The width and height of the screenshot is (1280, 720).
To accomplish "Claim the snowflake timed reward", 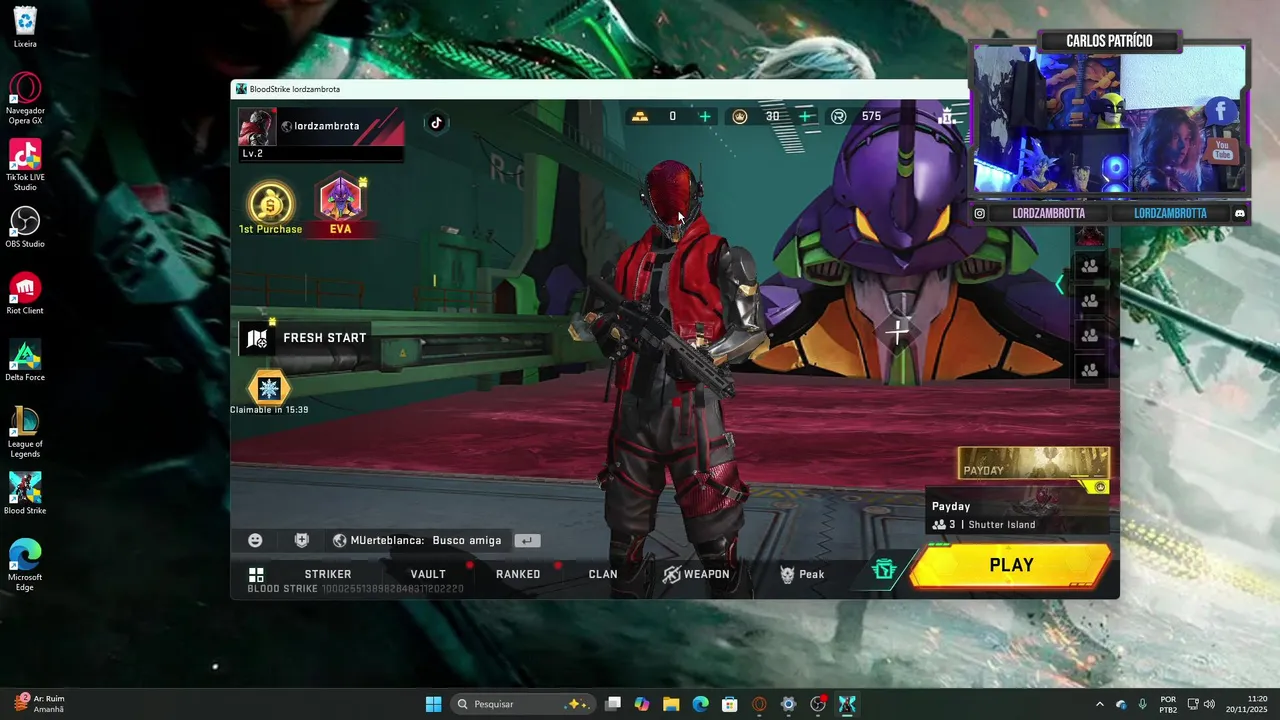I will point(268,388).
